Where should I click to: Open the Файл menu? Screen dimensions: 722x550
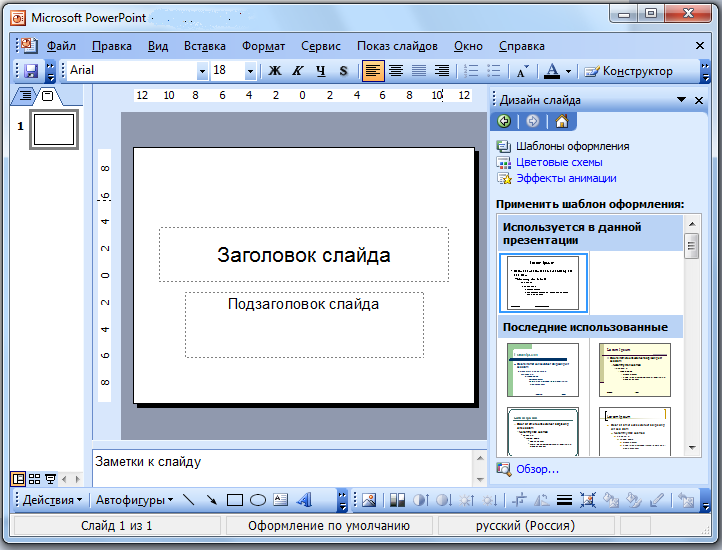[61, 46]
